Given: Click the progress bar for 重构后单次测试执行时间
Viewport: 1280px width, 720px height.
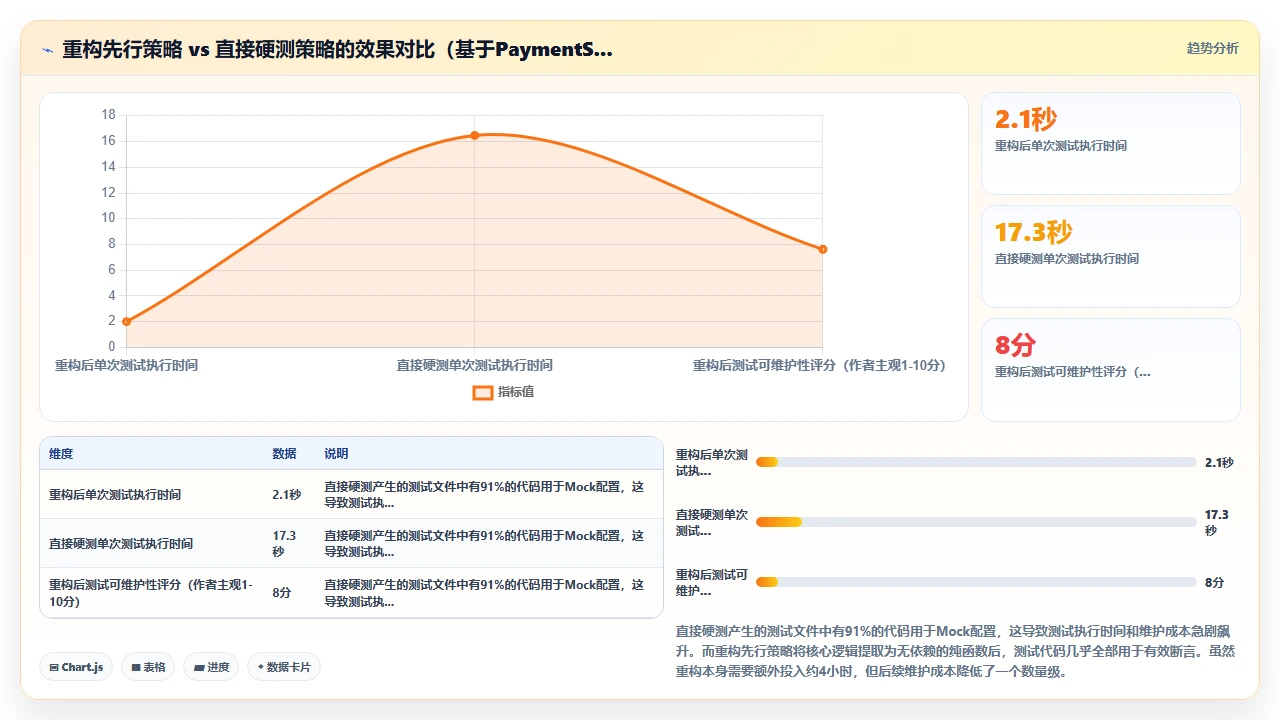Looking at the screenshot, I should [x=976, y=462].
